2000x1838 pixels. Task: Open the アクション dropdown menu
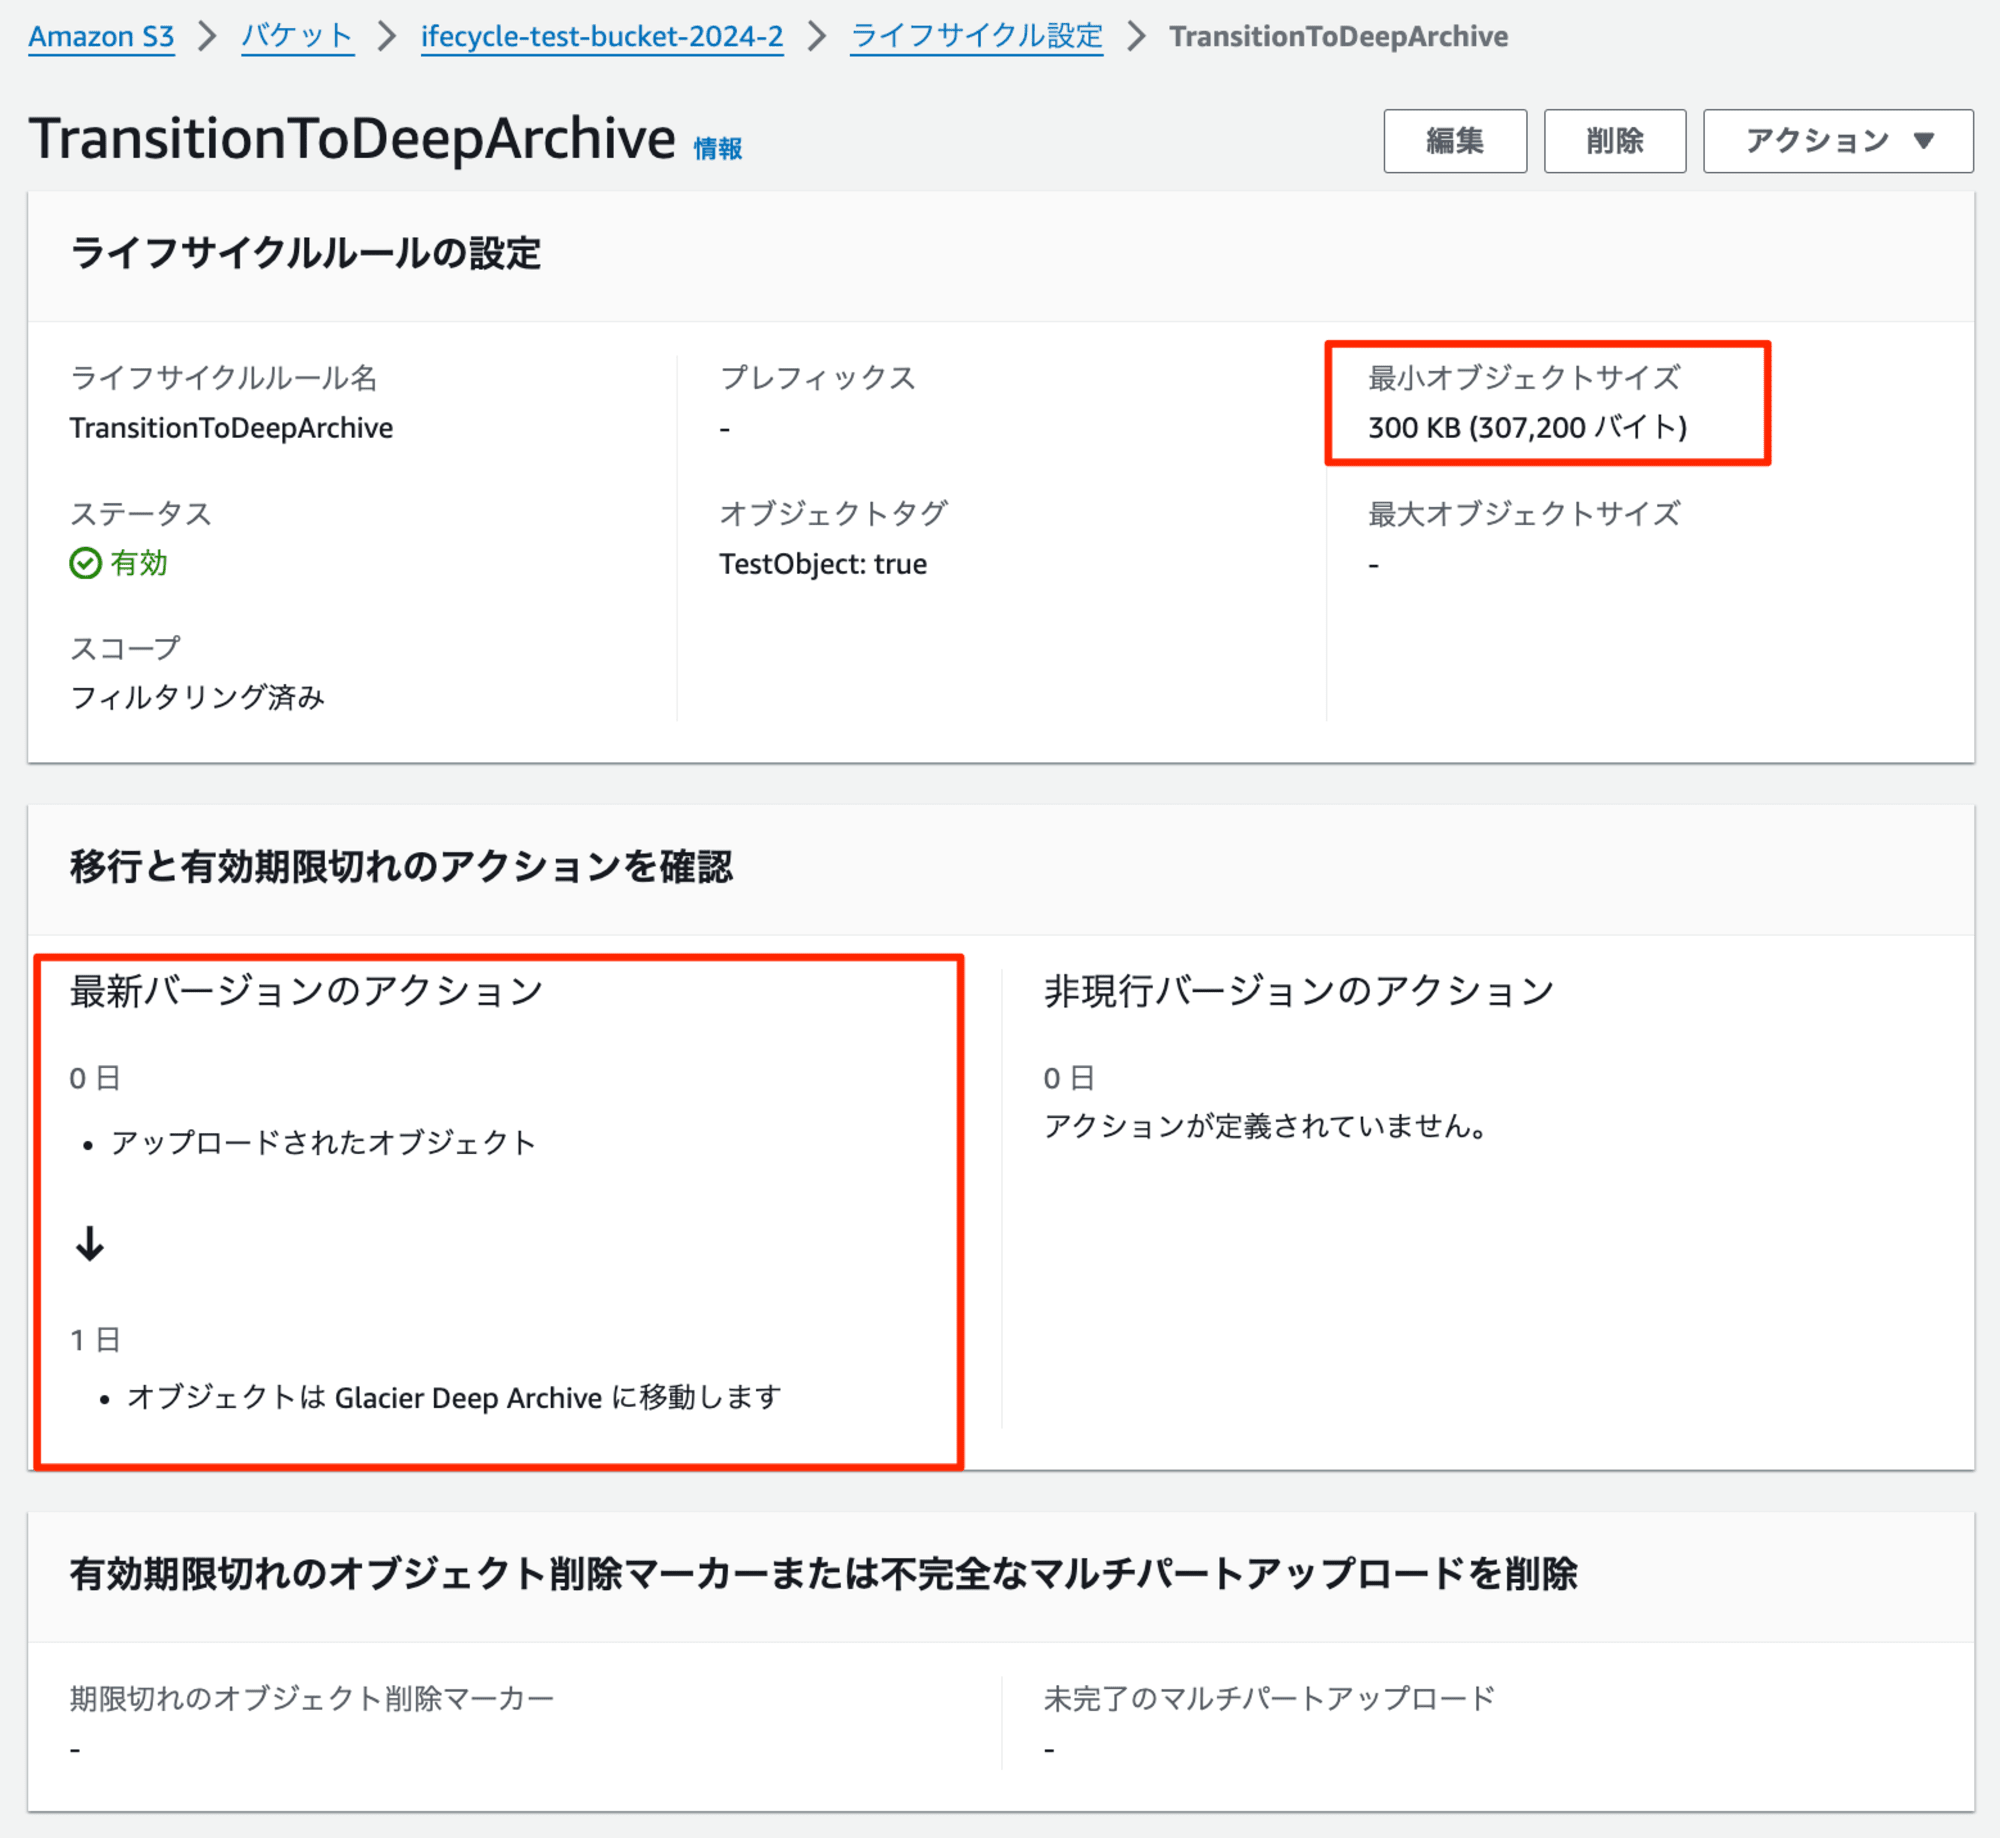pos(1838,141)
